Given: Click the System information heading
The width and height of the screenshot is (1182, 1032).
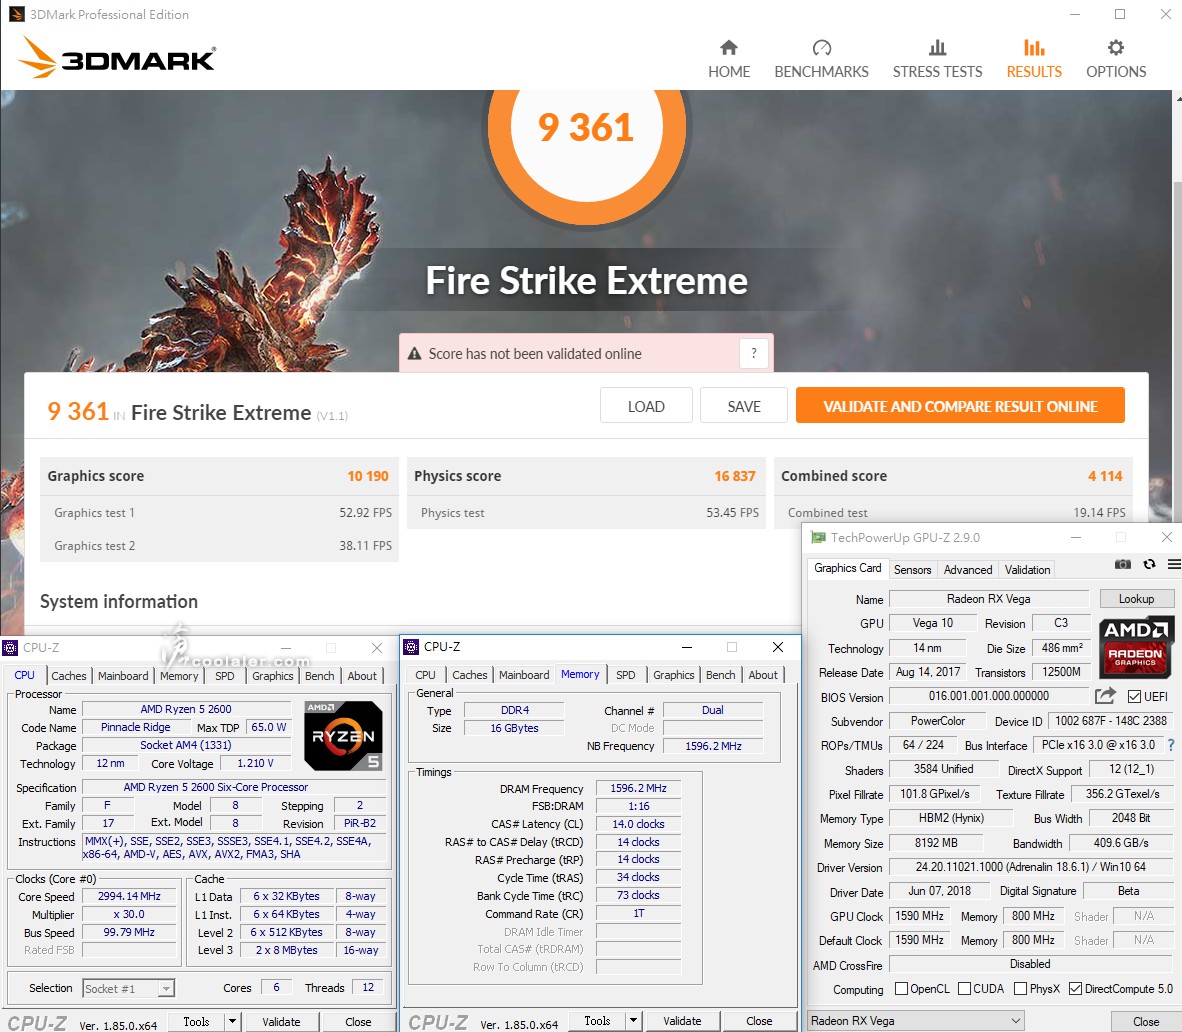Looking at the screenshot, I should [x=119, y=602].
